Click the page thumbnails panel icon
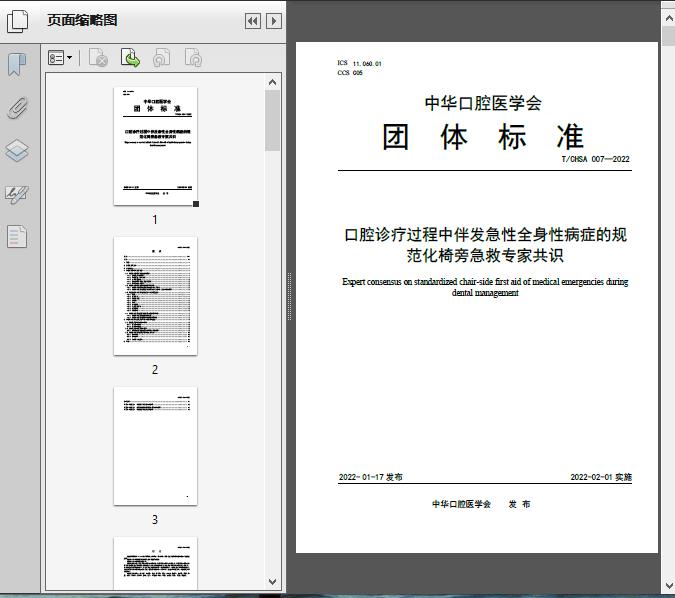This screenshot has height=598, width=675. (17, 20)
